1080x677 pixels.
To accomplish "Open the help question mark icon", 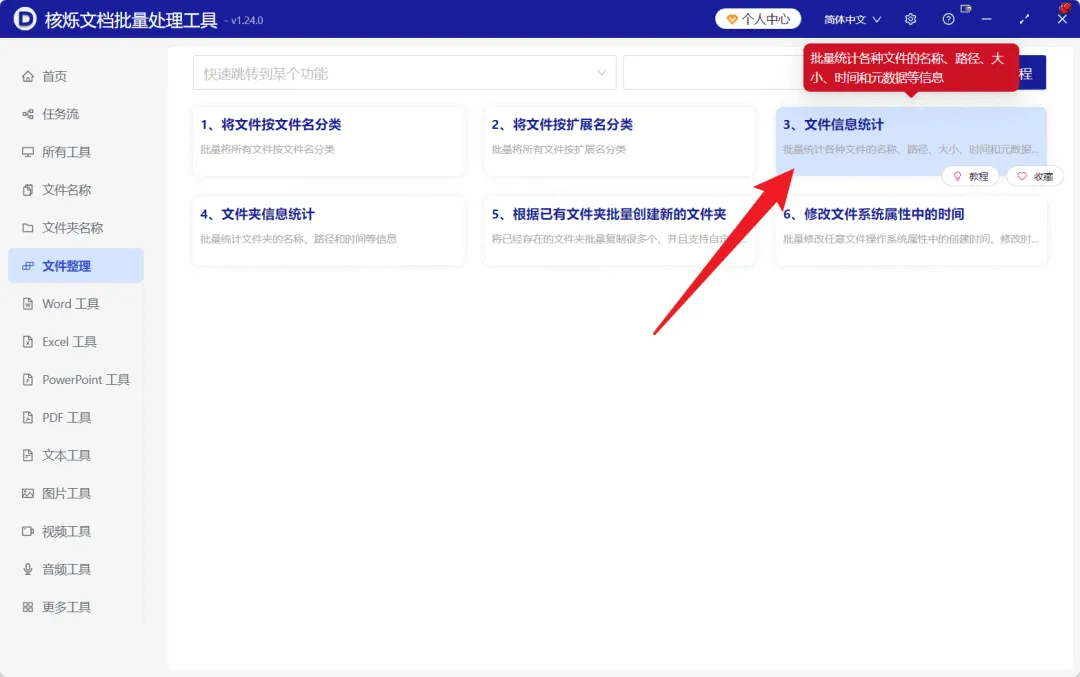I will click(x=948, y=19).
